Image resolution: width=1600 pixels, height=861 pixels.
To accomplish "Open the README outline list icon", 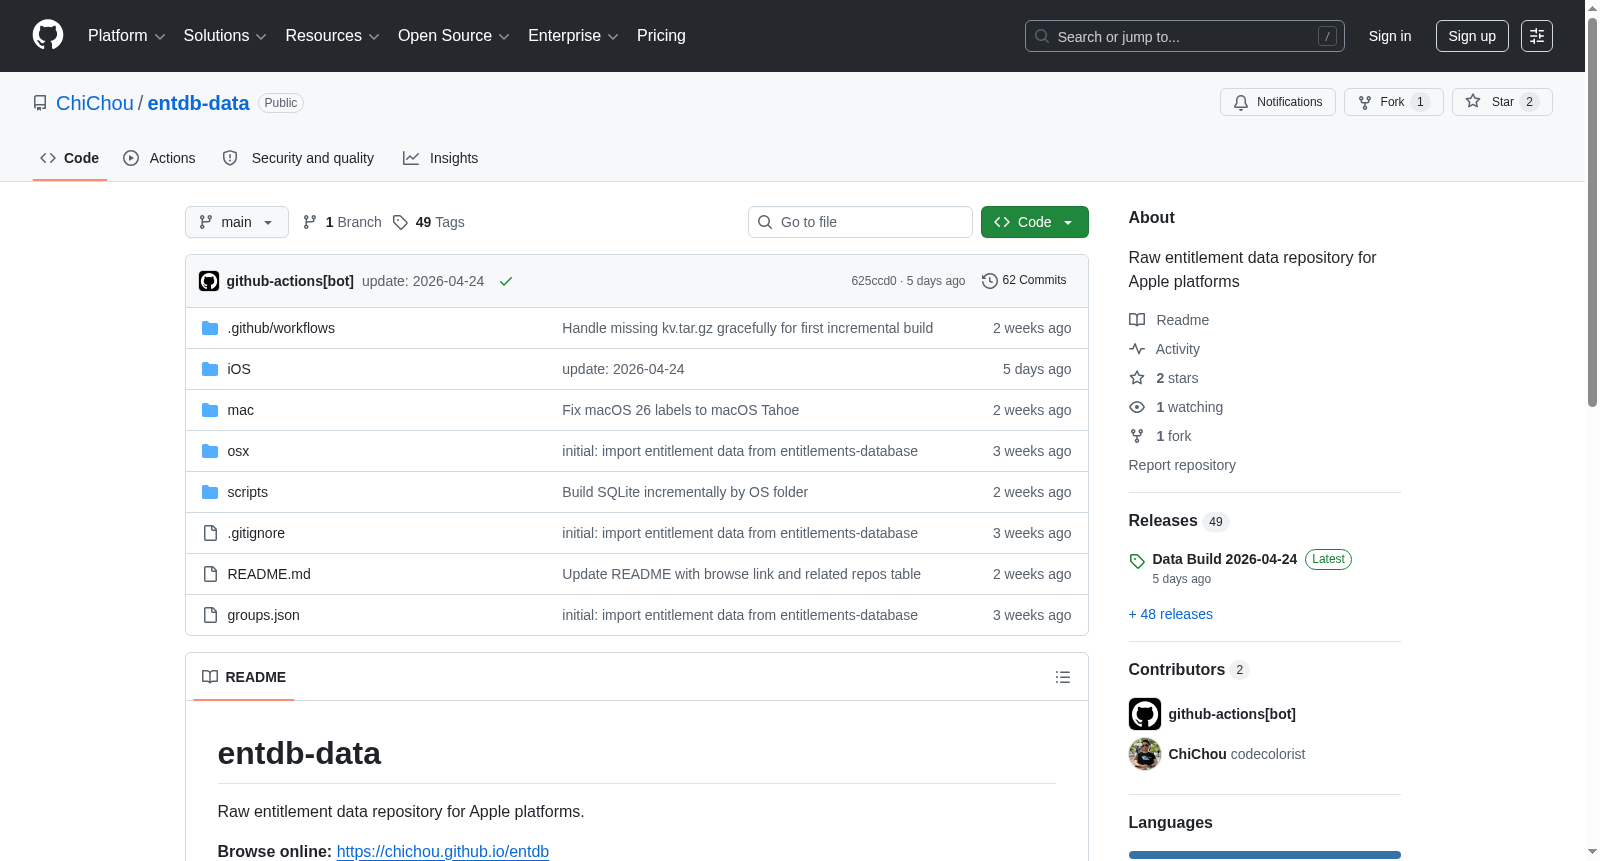I will click(x=1063, y=677).
